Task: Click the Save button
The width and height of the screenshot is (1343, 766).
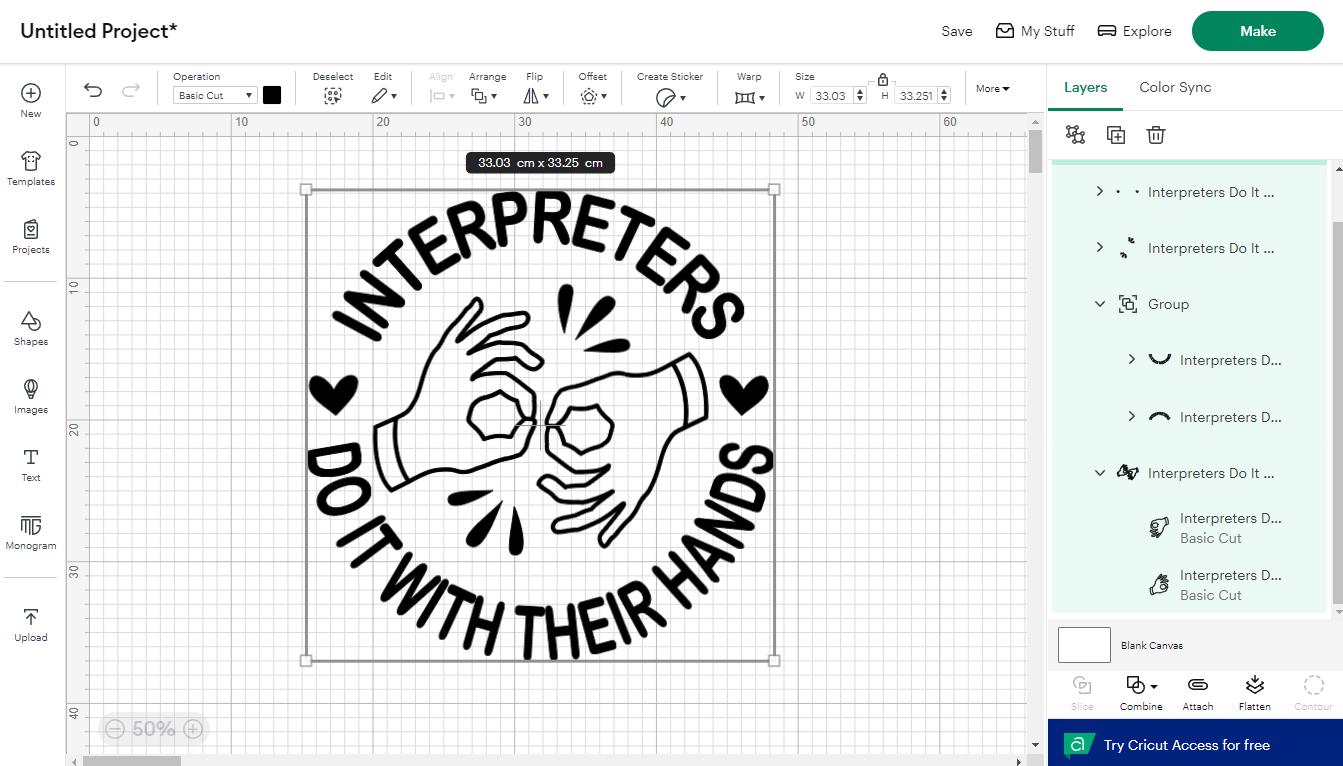Action: 957,31
